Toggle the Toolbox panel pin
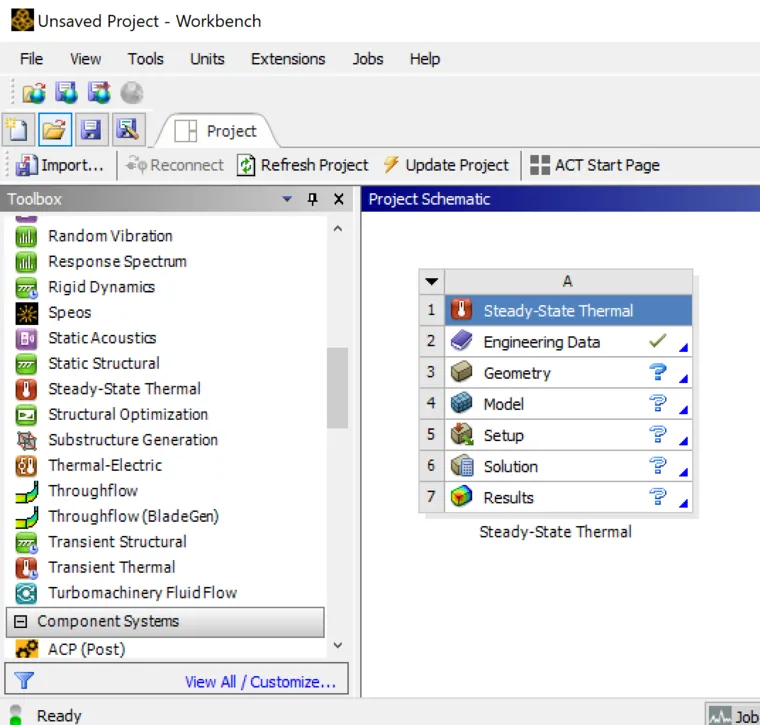This screenshot has height=725, width=760. coord(312,199)
